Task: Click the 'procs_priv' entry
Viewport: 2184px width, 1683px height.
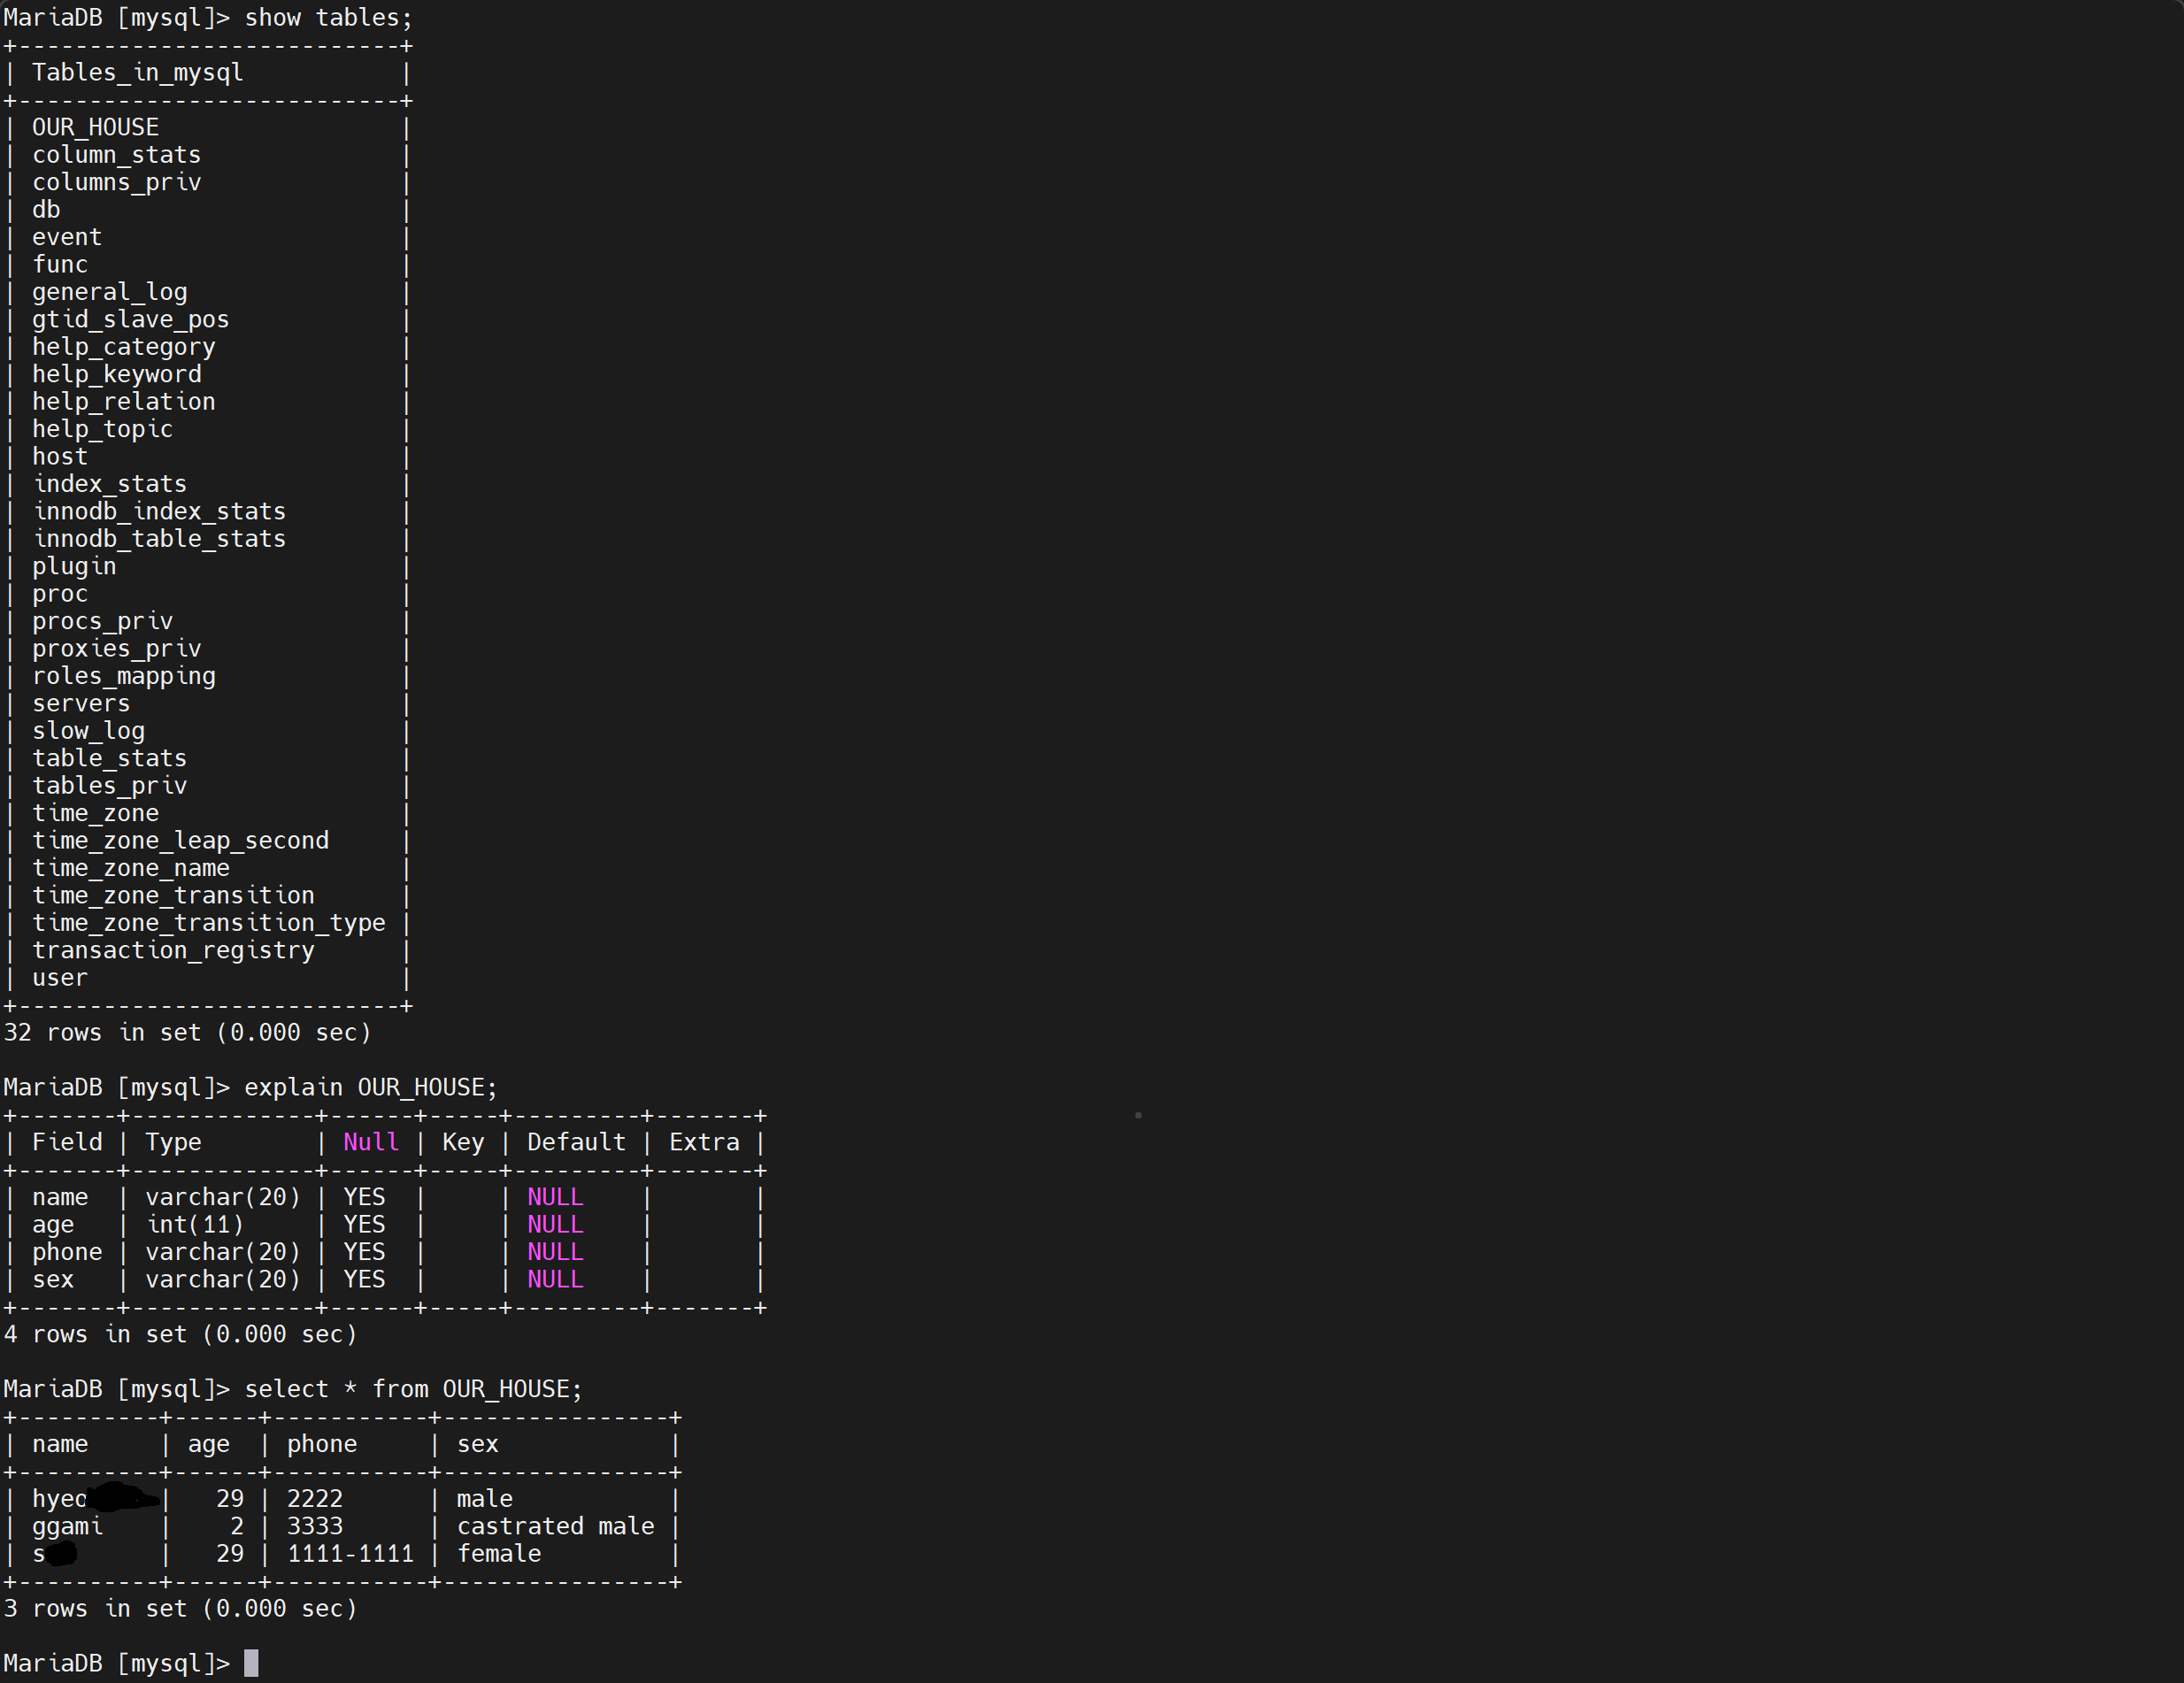Action: point(102,622)
